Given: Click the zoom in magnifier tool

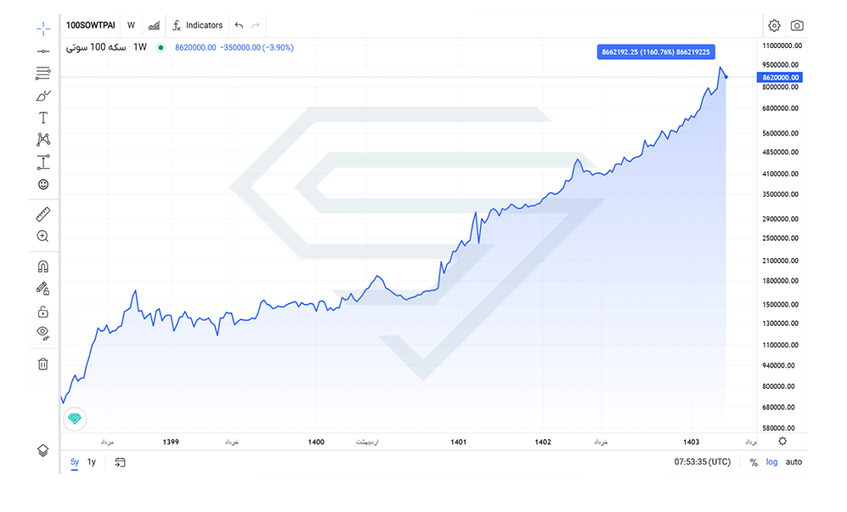Looking at the screenshot, I should point(43,236).
